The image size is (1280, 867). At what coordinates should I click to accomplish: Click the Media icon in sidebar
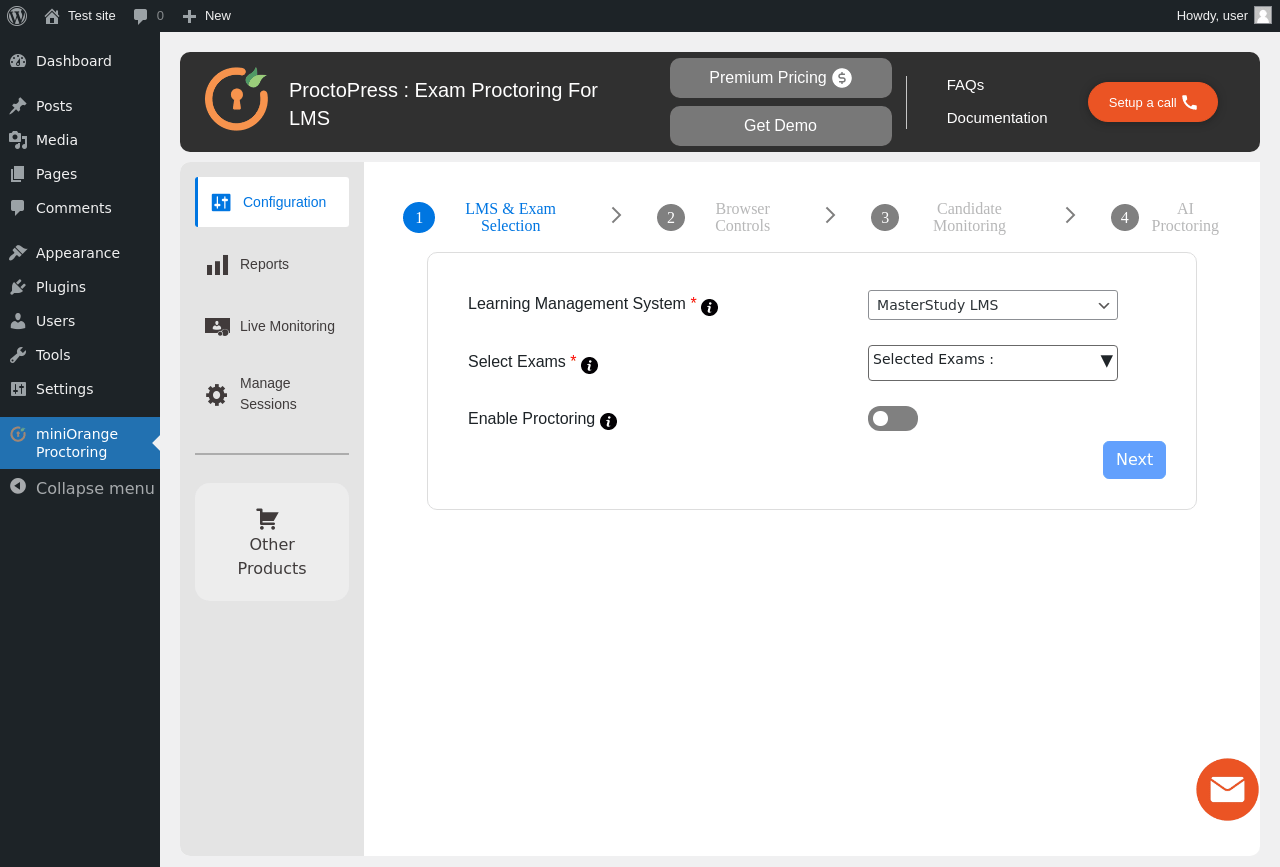(18, 140)
